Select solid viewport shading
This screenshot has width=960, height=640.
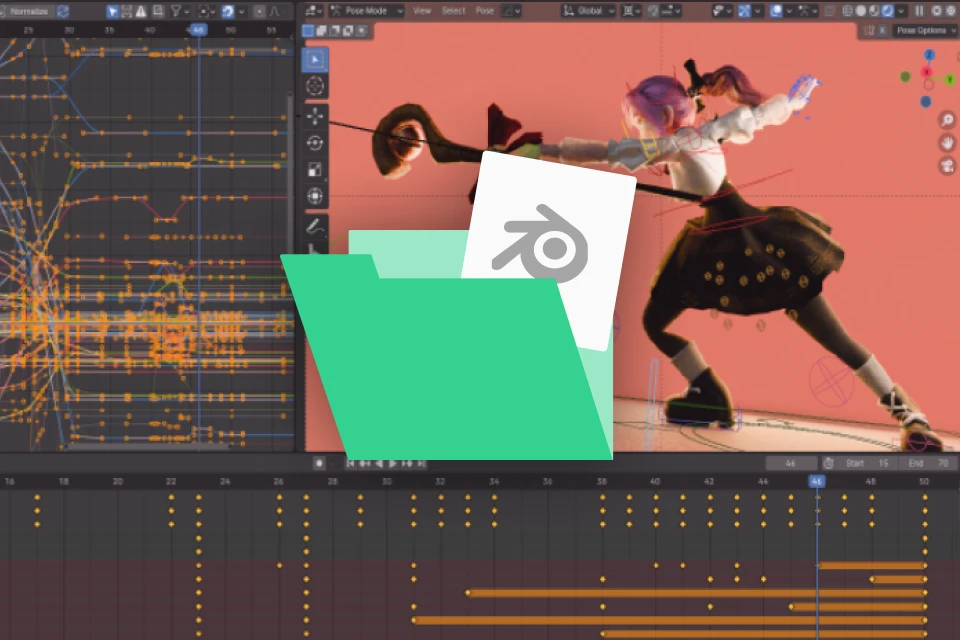(860, 11)
